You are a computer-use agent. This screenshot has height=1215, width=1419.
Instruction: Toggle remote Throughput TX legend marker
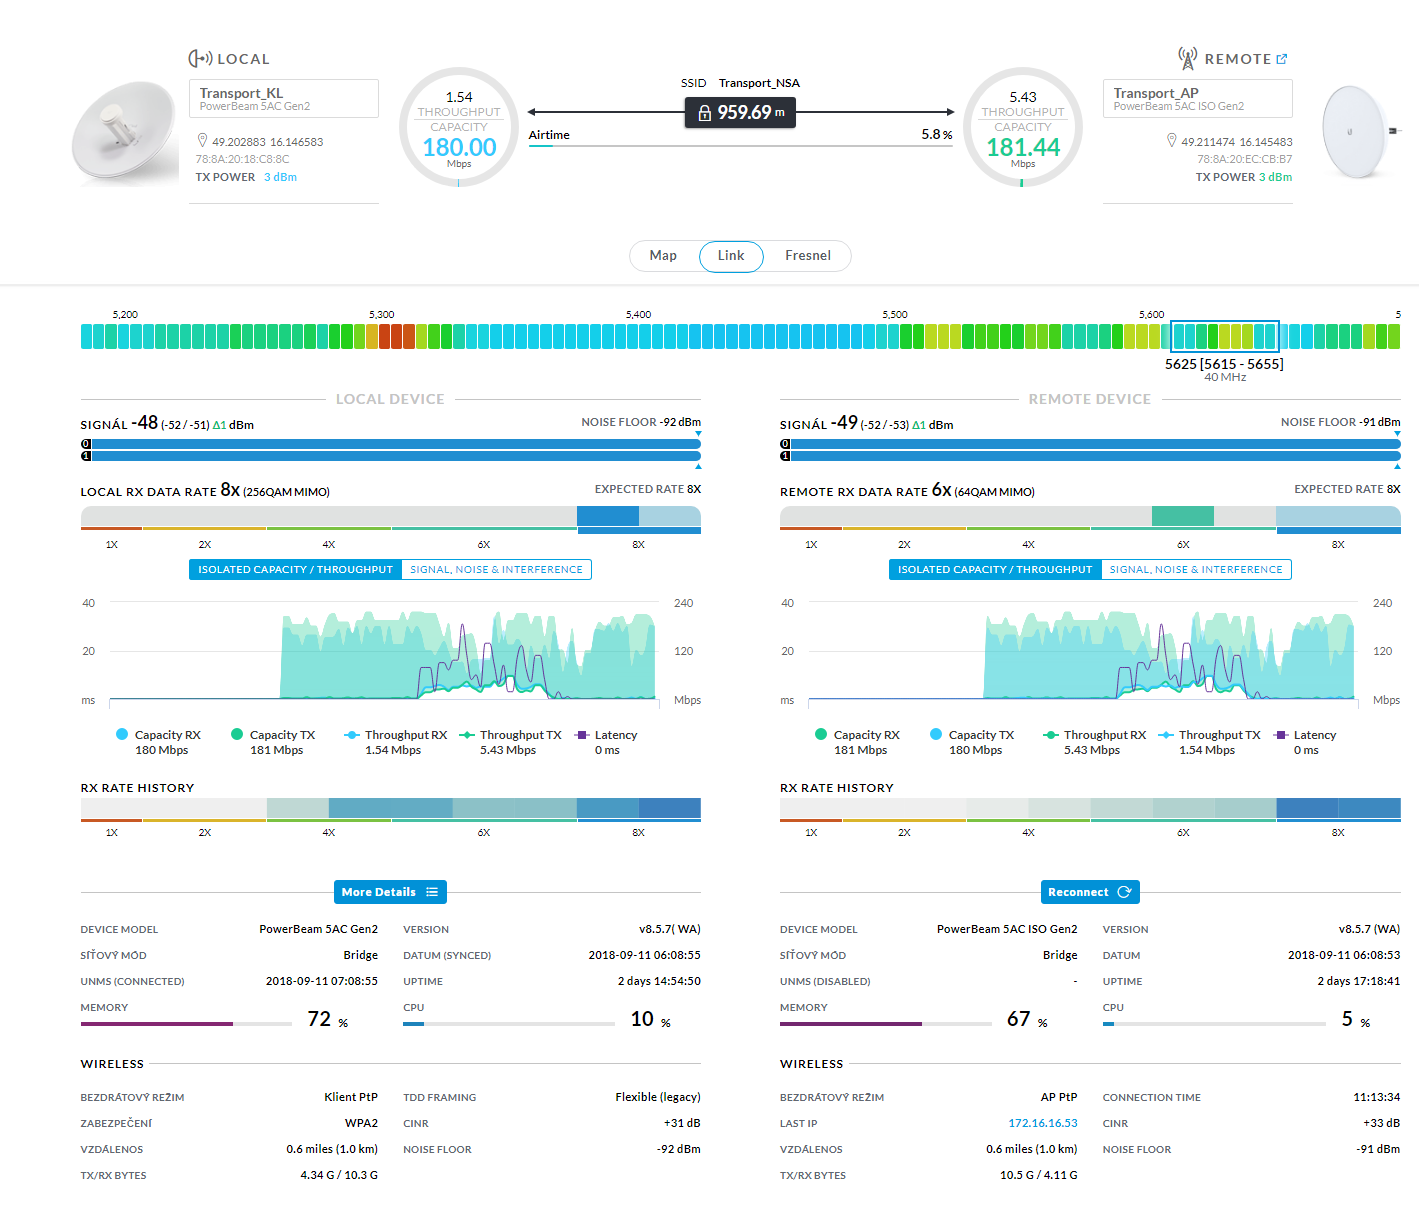pyautogui.click(x=1165, y=735)
